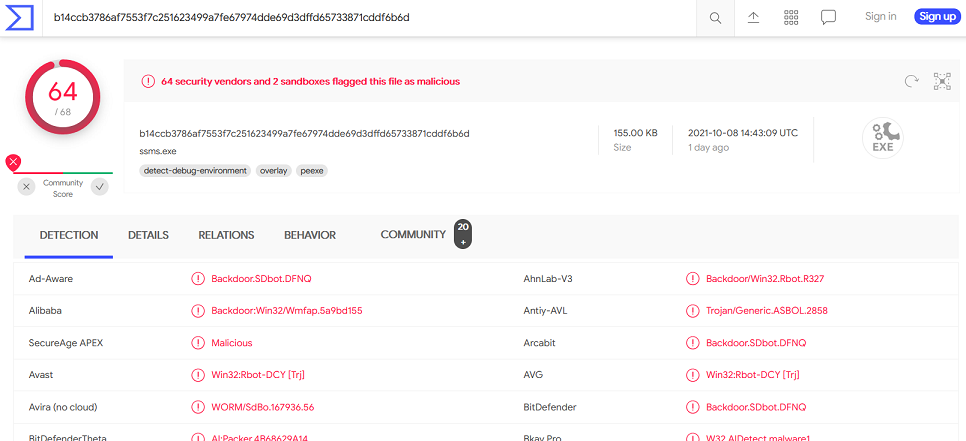Click warning icon for Arcabit detection
The height and width of the screenshot is (441, 966).
[x=692, y=343]
